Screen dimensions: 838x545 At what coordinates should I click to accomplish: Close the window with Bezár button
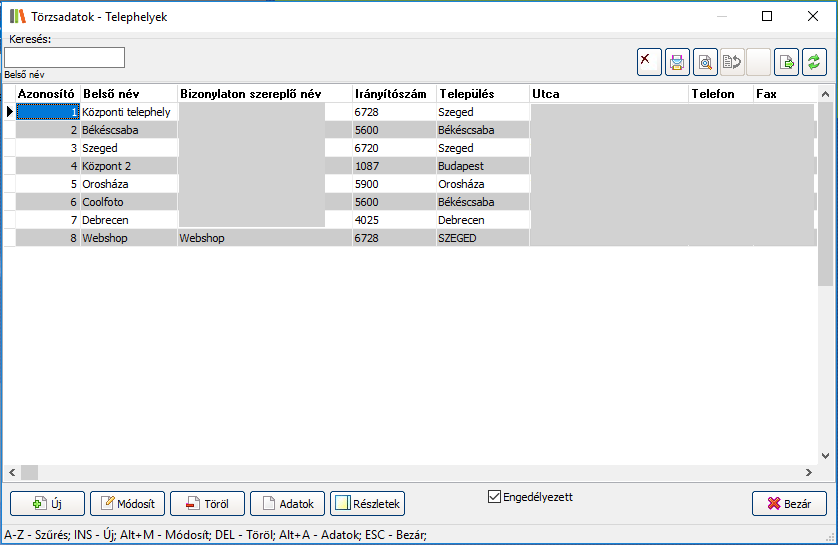(789, 504)
